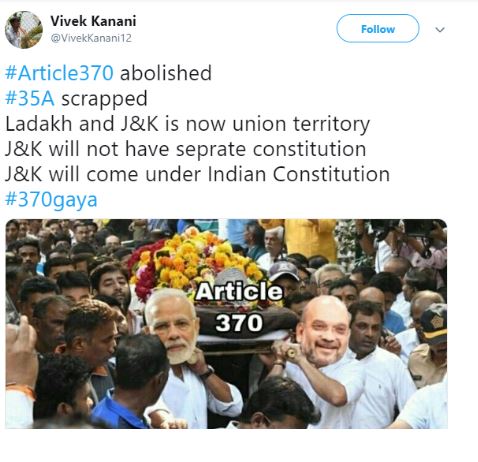Open the Vivek Kanani display name
Image resolution: width=478 pixels, height=462 pixels.
[93, 21]
